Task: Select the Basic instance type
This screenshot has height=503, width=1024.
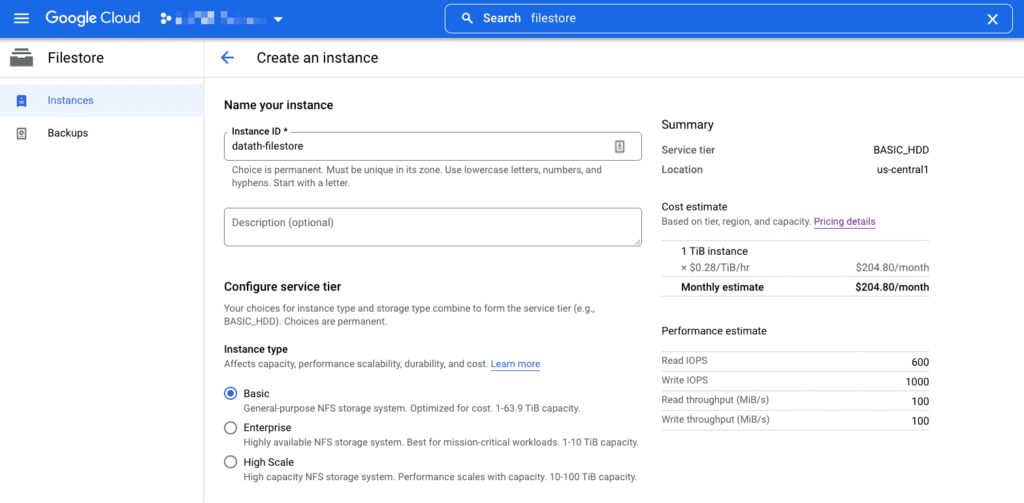Action: point(231,393)
